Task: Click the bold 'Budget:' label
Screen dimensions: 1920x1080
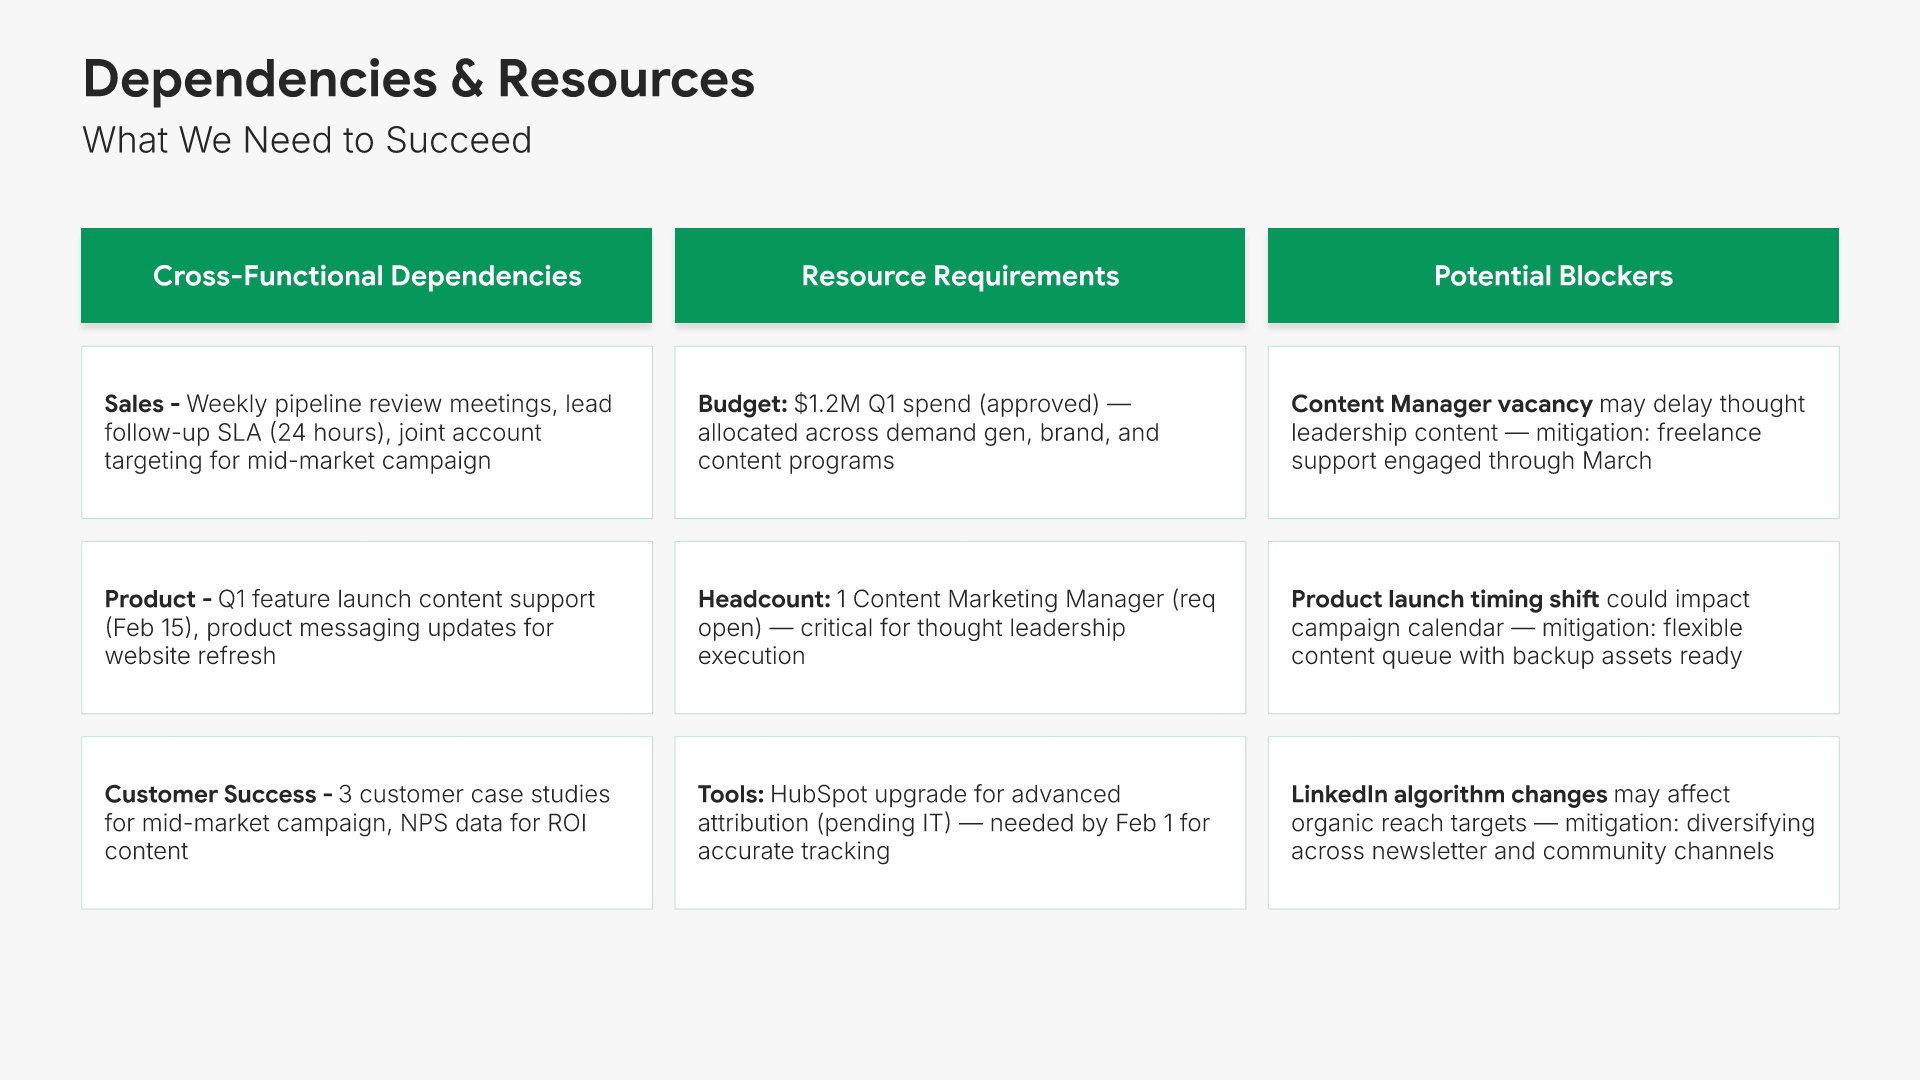Action: tap(743, 404)
